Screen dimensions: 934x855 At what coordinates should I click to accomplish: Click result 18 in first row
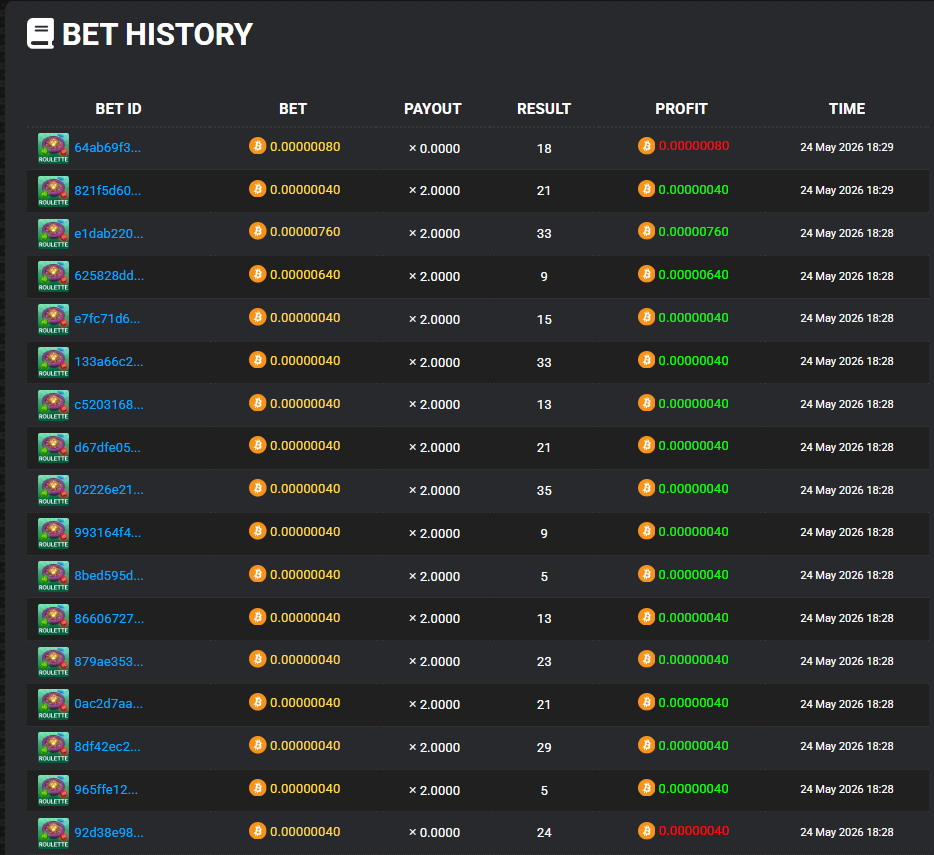click(x=544, y=148)
